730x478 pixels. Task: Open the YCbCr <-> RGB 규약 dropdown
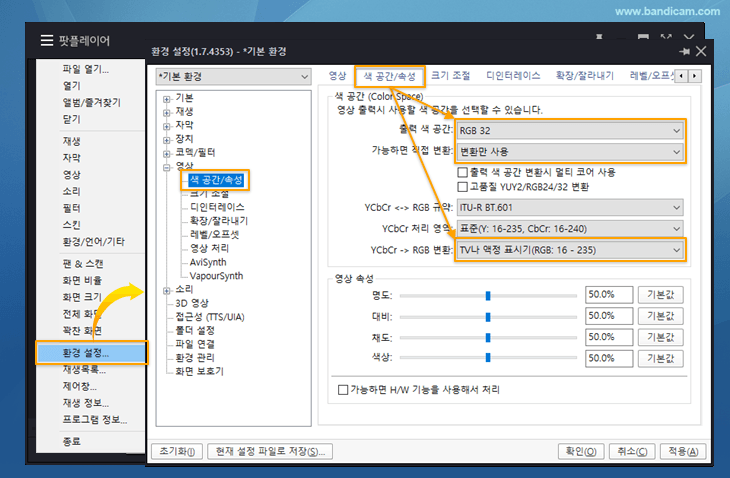point(570,208)
